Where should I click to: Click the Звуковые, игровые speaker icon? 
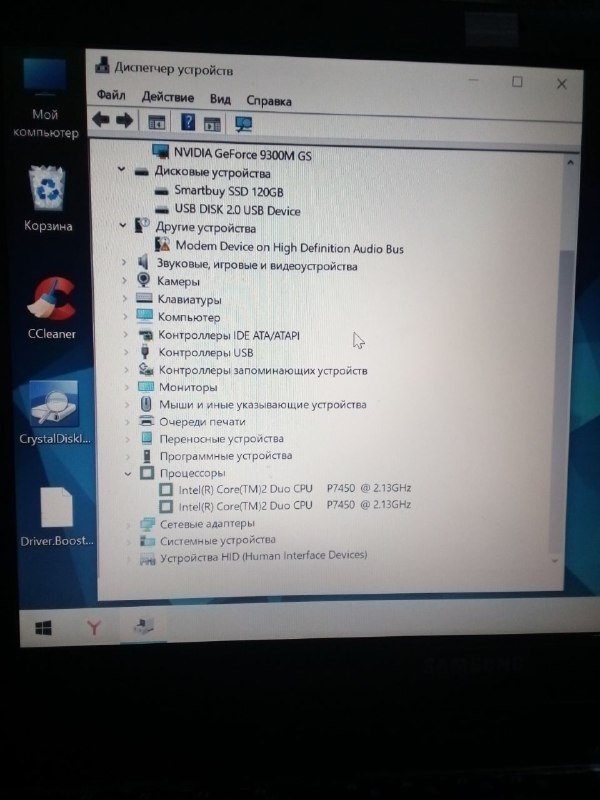pos(143,262)
